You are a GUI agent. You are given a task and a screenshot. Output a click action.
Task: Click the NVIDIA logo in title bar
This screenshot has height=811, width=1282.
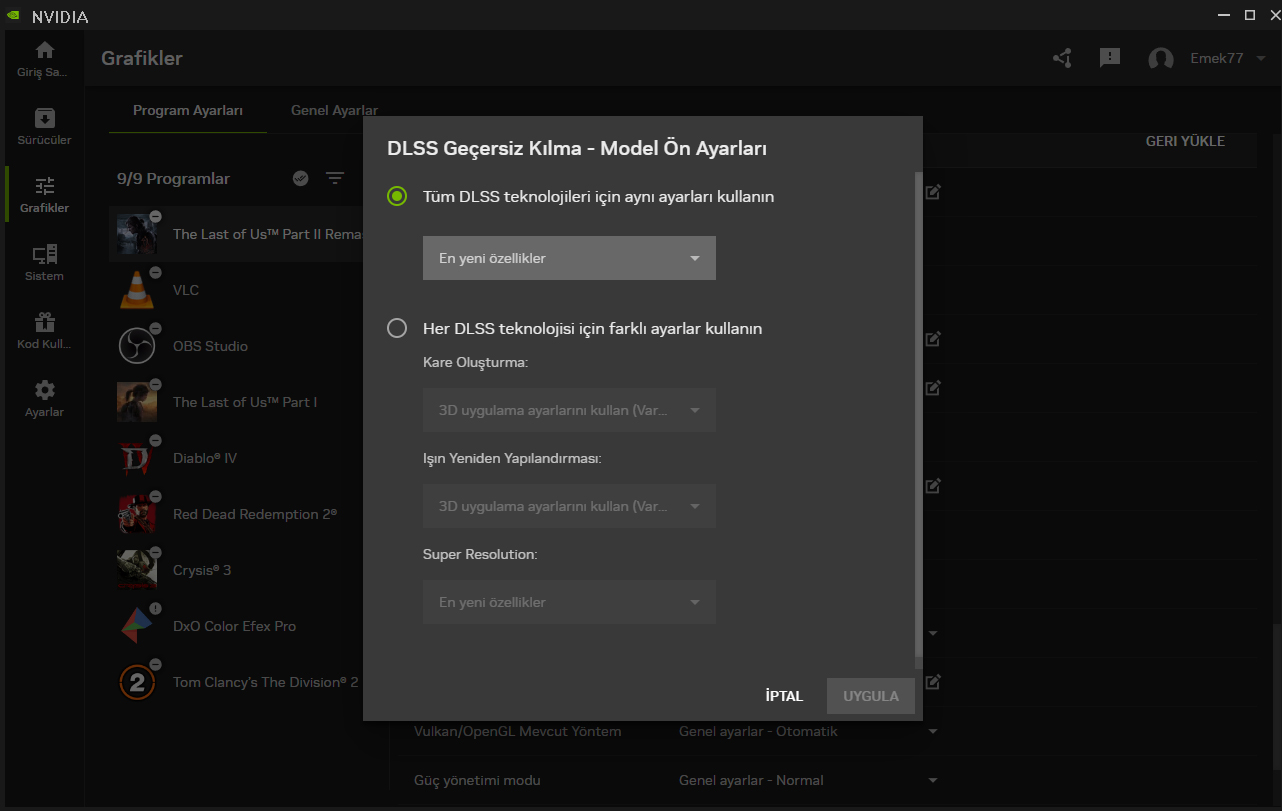pyautogui.click(x=13, y=16)
